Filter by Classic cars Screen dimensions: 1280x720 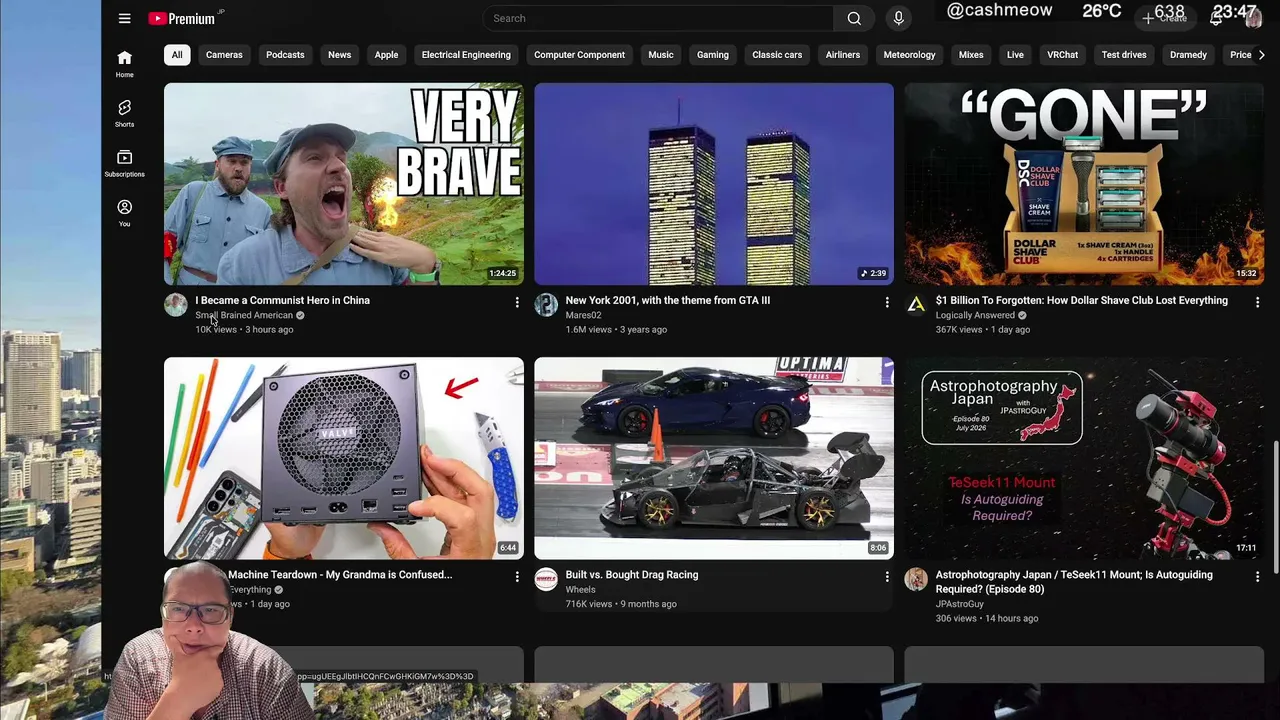click(x=777, y=55)
